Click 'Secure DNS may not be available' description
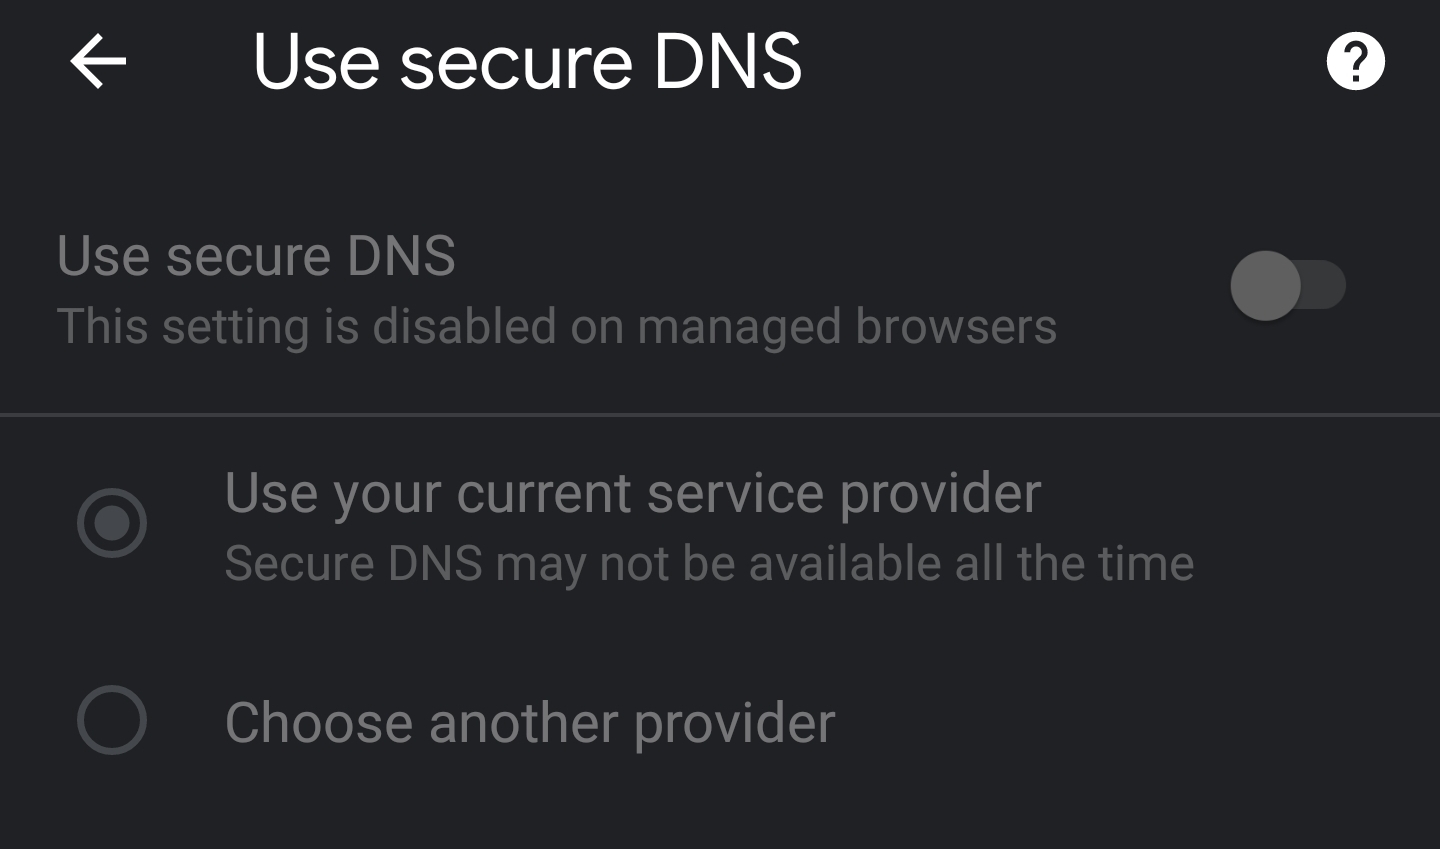Viewport: 1440px width, 849px height. coord(708,564)
